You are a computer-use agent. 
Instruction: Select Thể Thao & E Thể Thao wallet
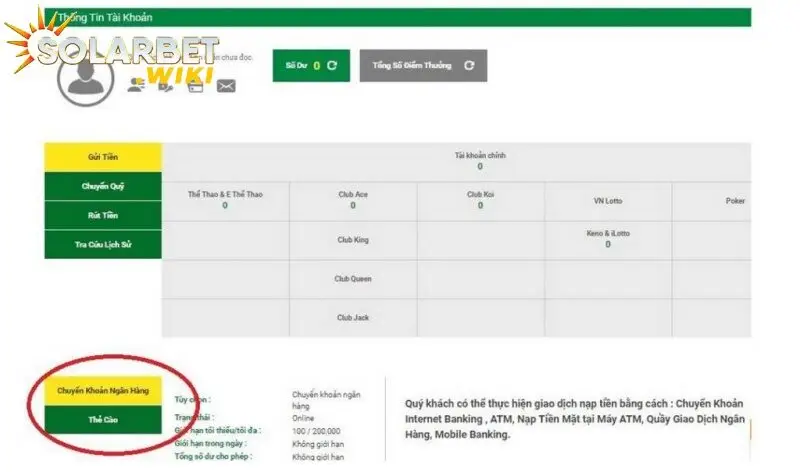(x=226, y=201)
